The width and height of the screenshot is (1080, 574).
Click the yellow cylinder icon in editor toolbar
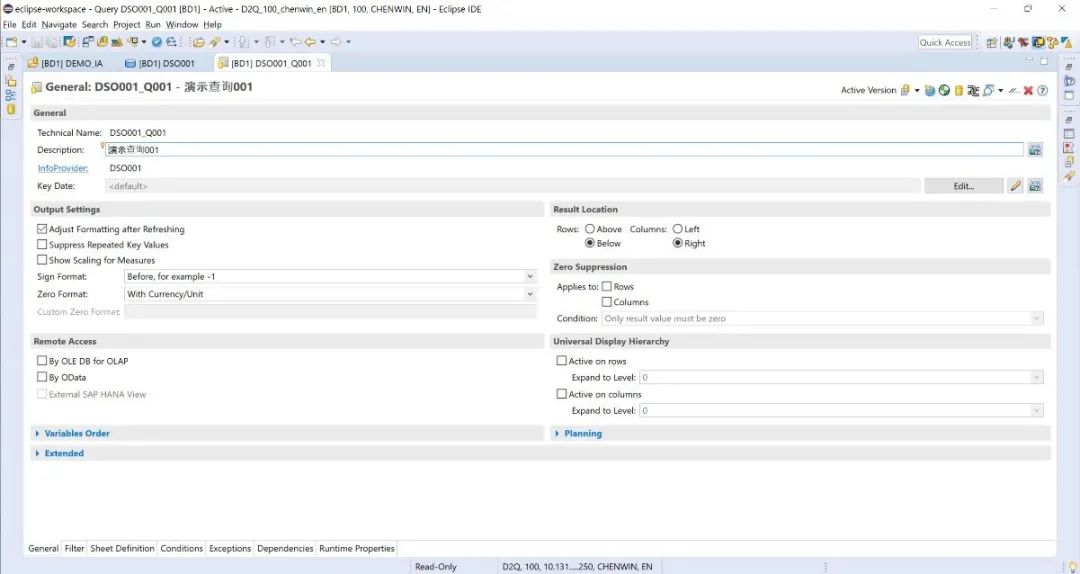click(x=959, y=90)
